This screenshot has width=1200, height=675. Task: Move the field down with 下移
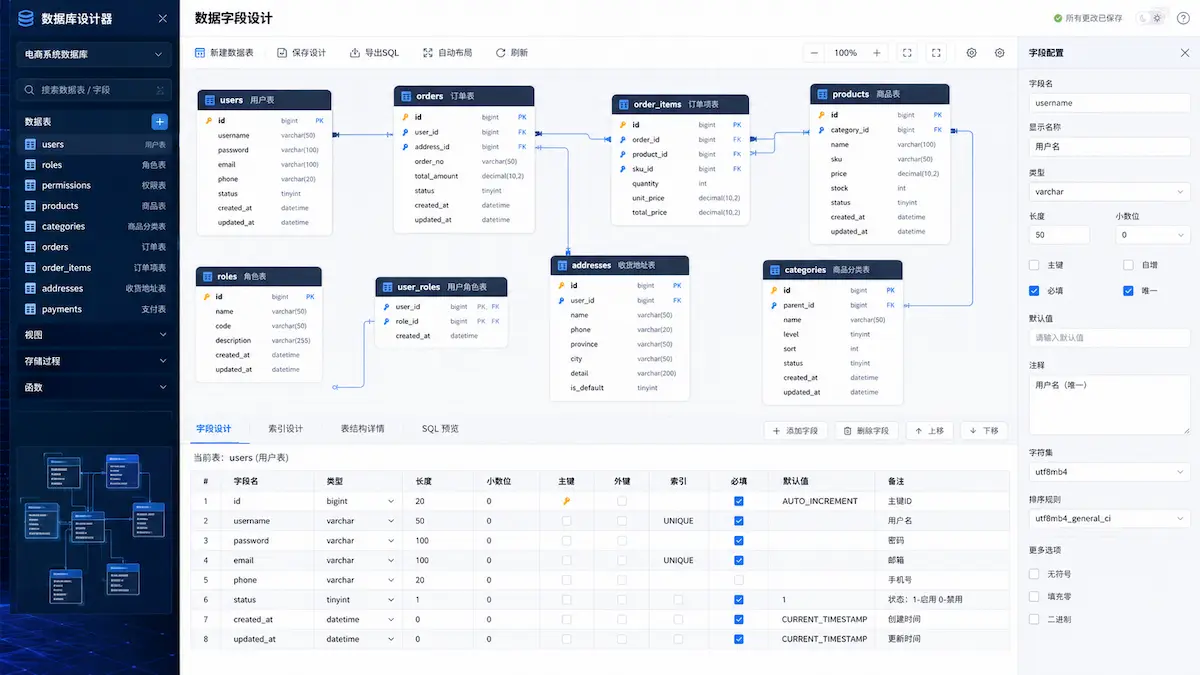coord(984,430)
